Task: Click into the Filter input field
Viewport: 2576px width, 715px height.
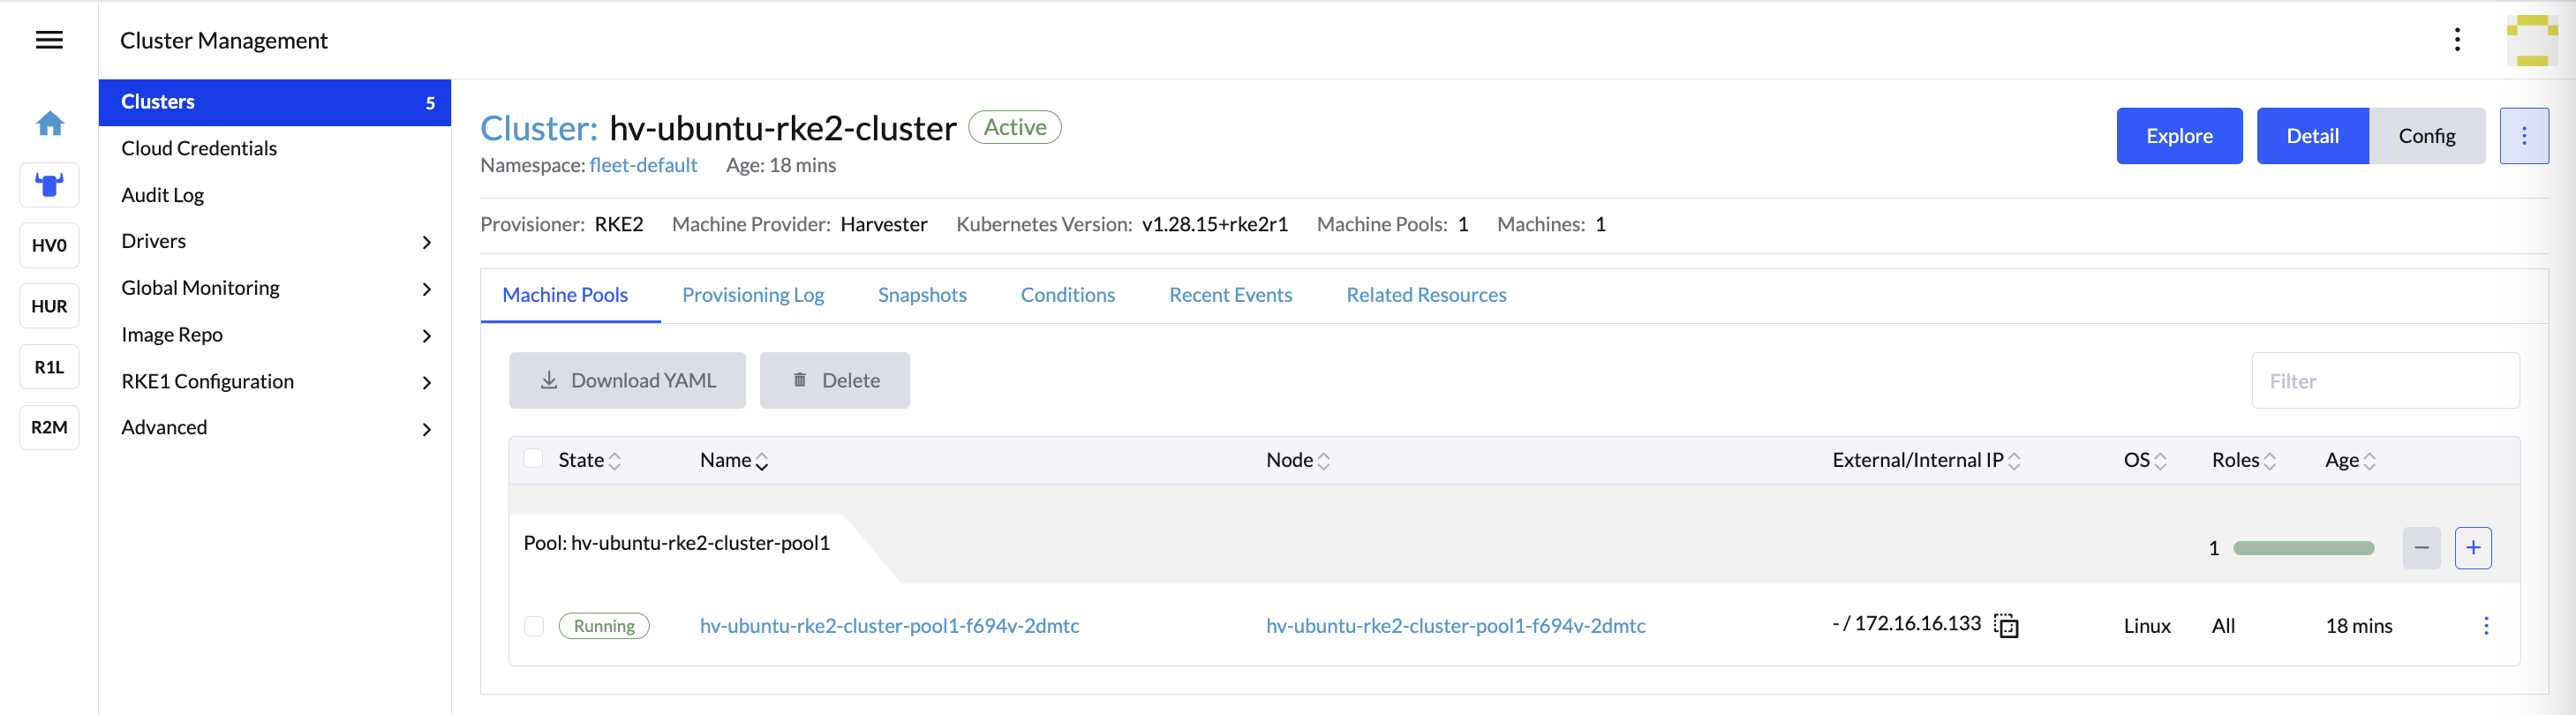Action: point(2384,381)
